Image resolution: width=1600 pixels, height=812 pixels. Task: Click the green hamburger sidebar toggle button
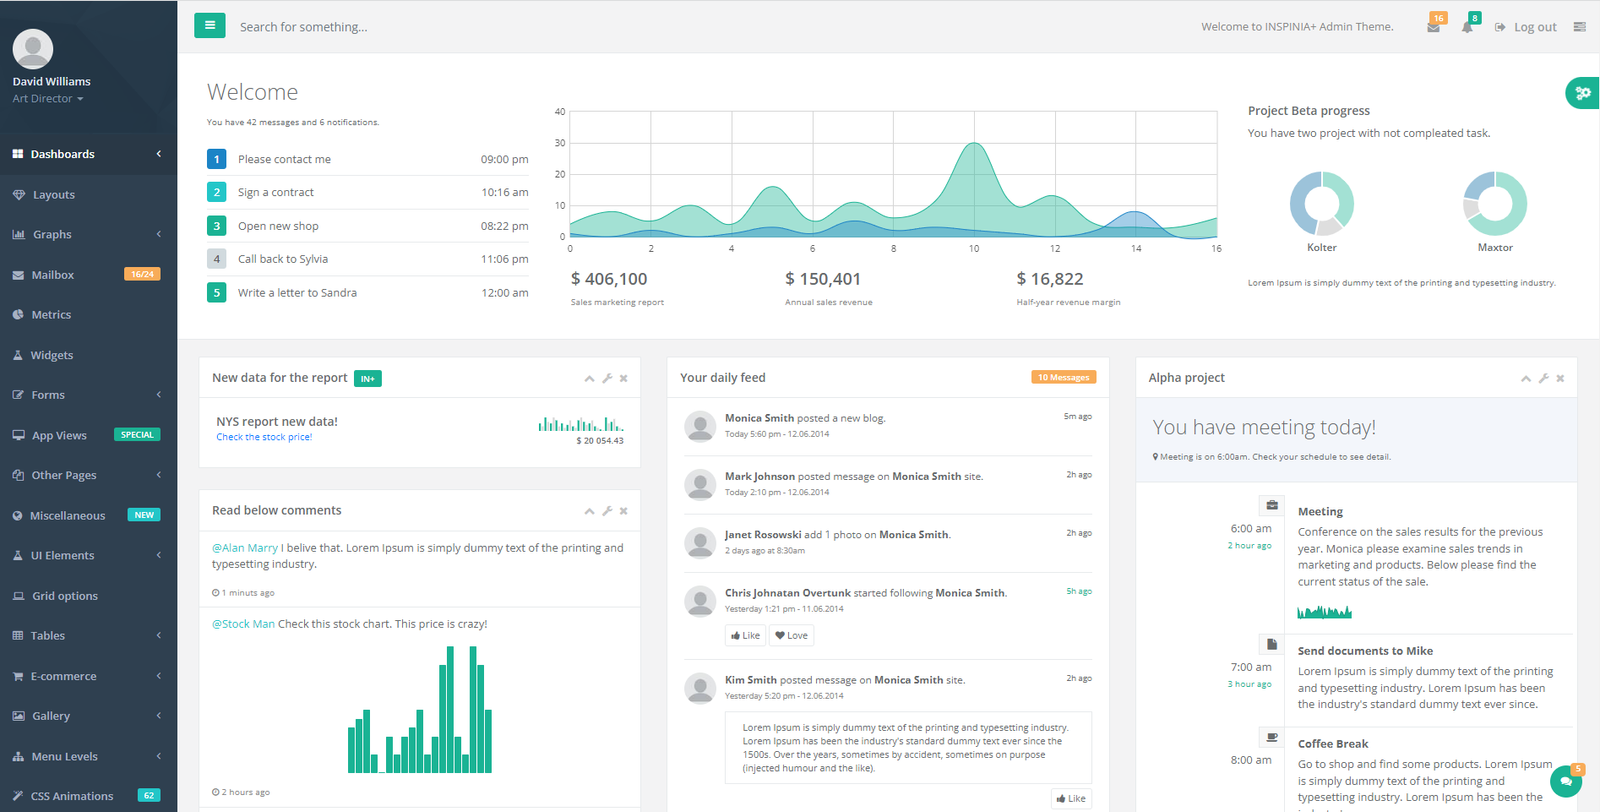tap(209, 26)
